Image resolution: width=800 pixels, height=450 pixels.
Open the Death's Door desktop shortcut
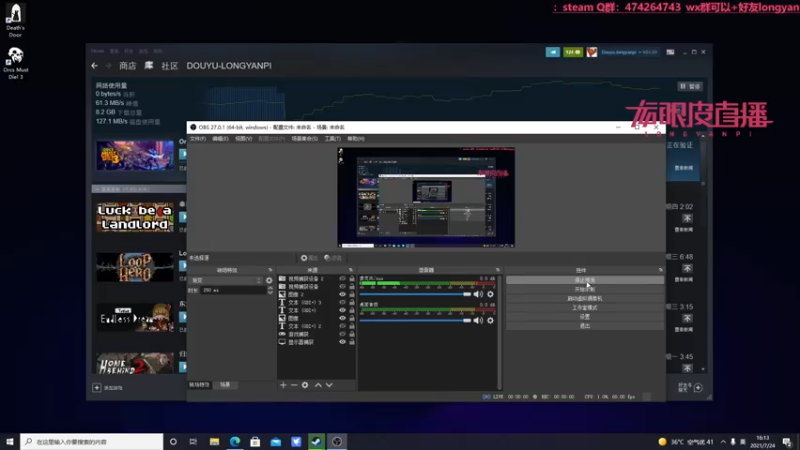(15, 20)
